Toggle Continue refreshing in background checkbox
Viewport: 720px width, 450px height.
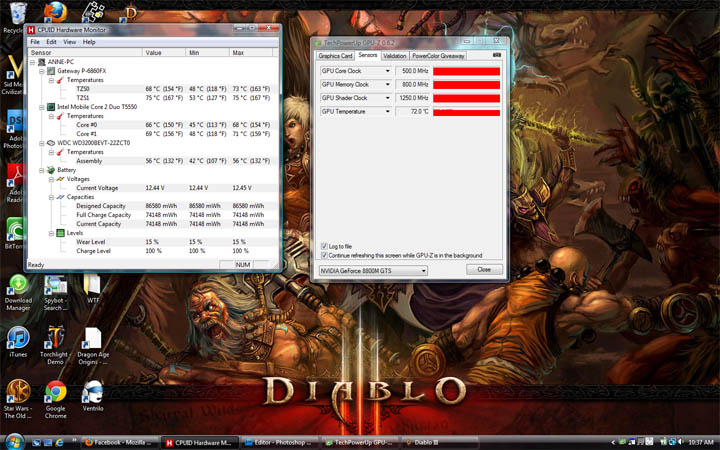[x=324, y=255]
